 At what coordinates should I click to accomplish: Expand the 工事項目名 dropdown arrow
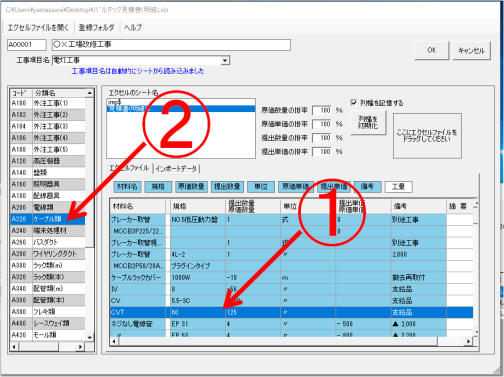tap(225, 60)
